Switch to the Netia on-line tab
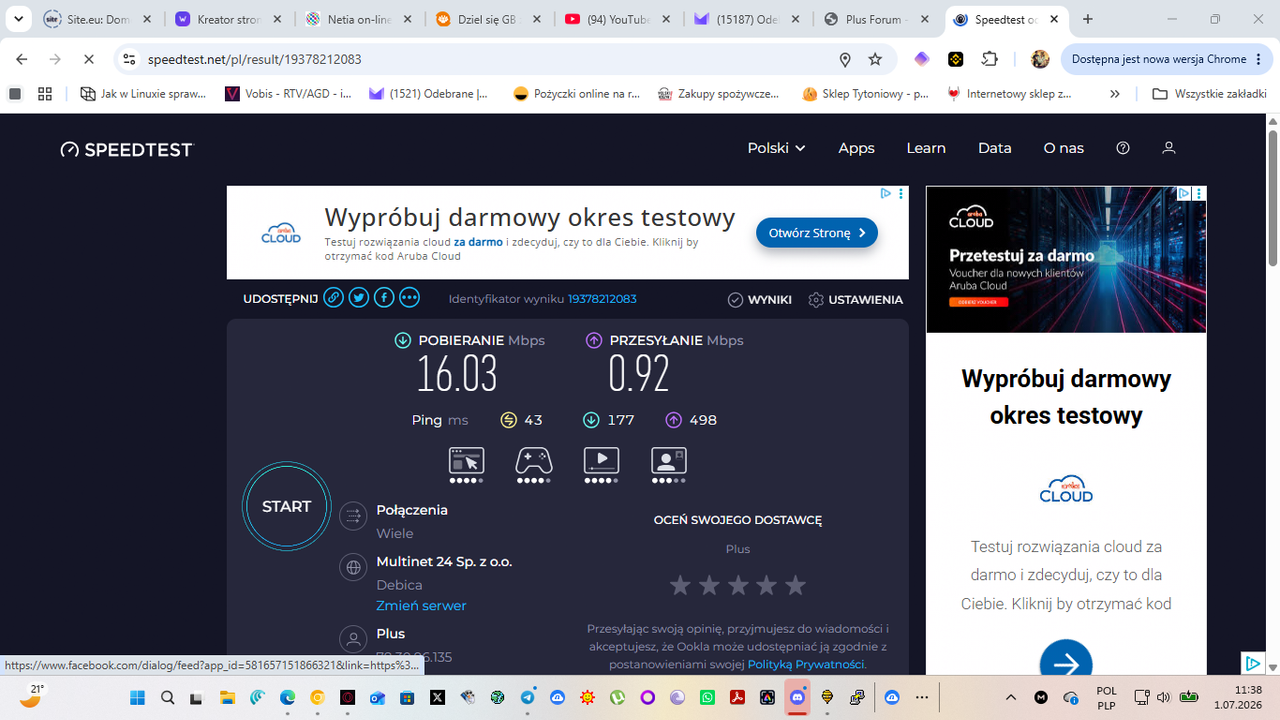Image resolution: width=1280 pixels, height=720 pixels. (358, 19)
